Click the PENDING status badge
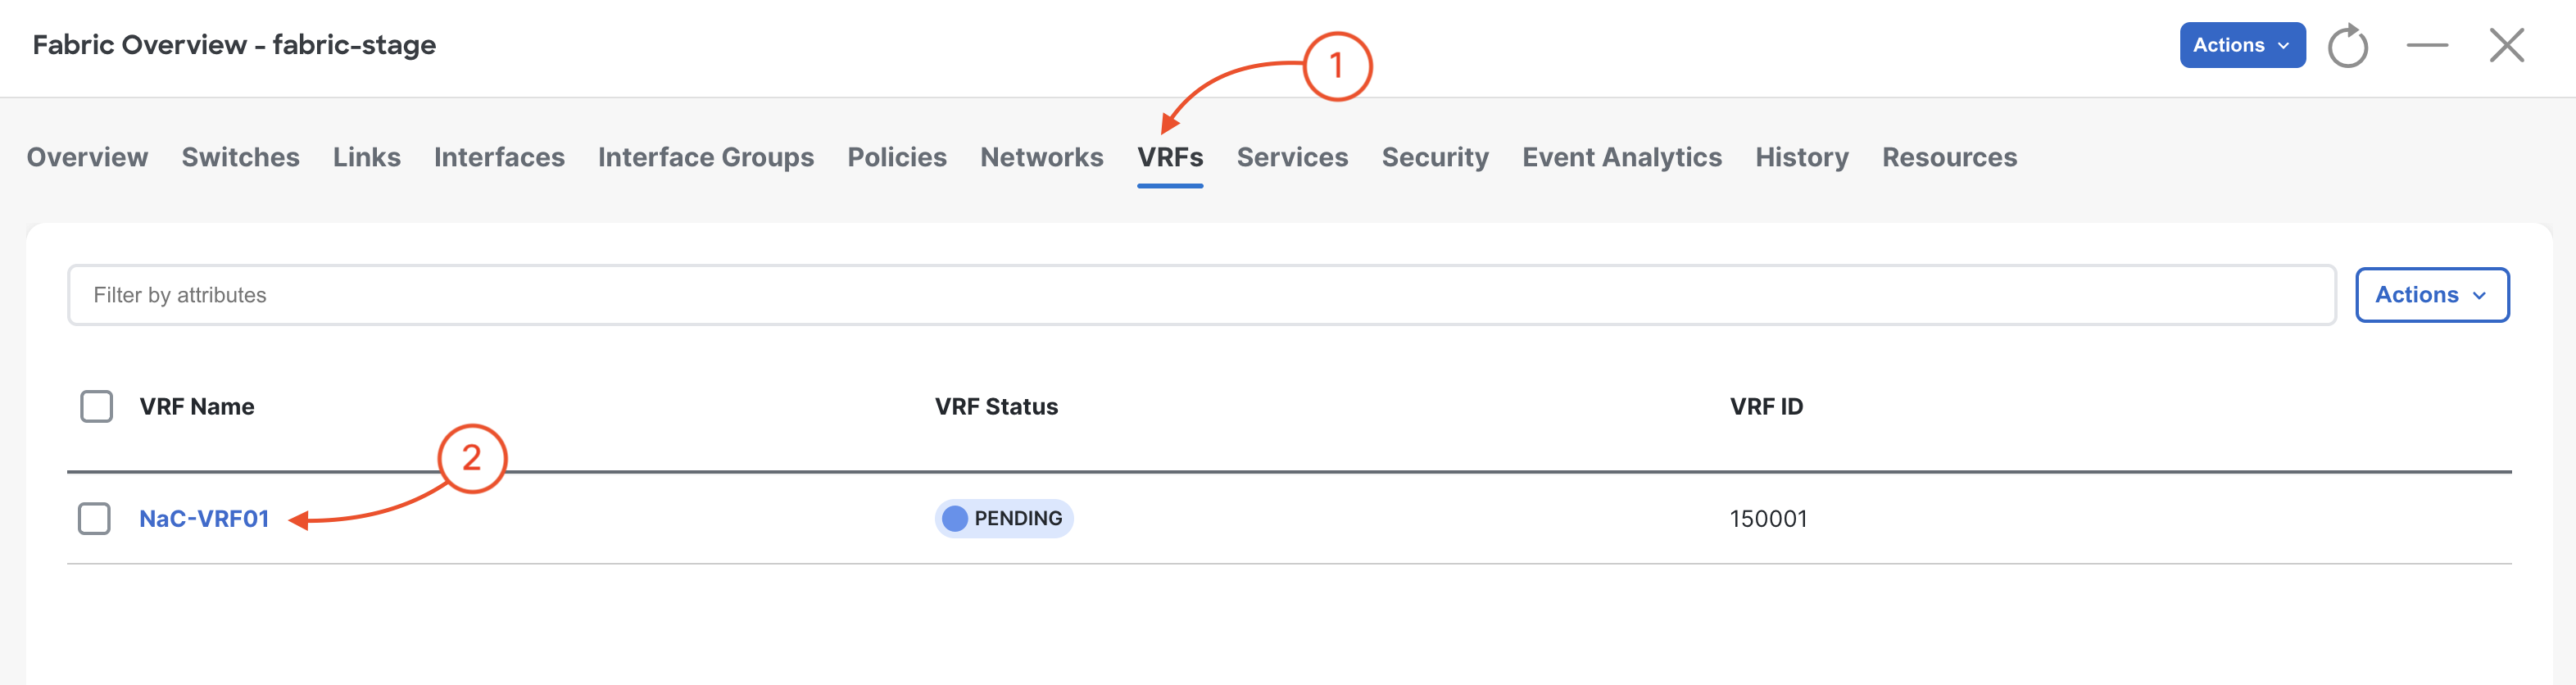2576x685 pixels. [1004, 518]
